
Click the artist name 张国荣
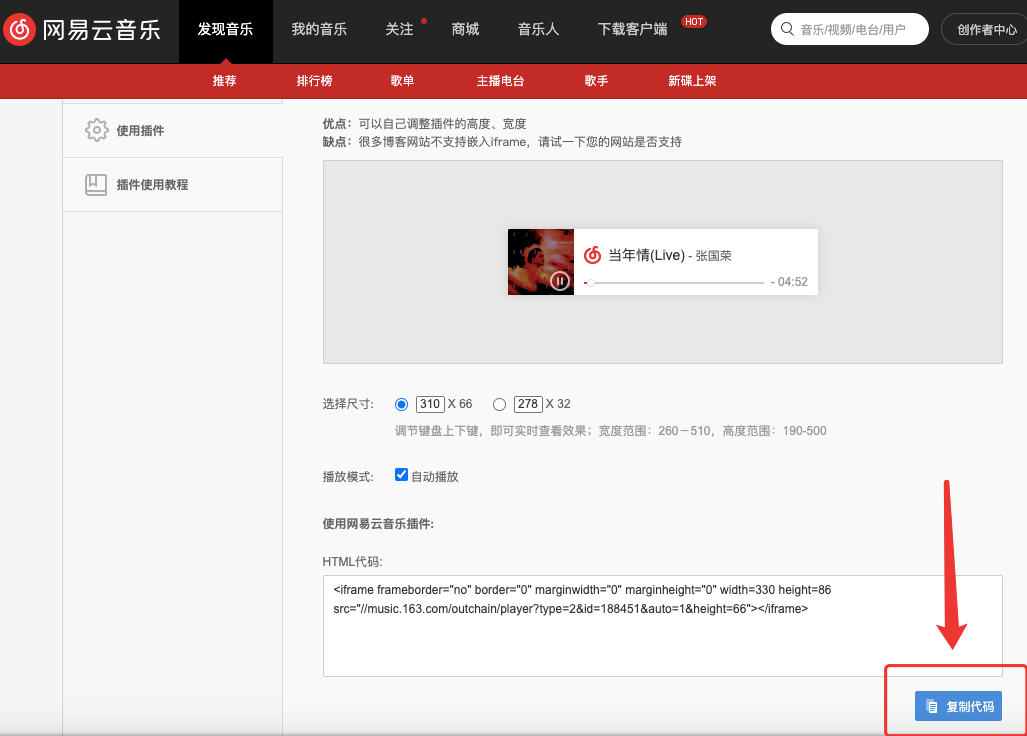[x=713, y=255]
